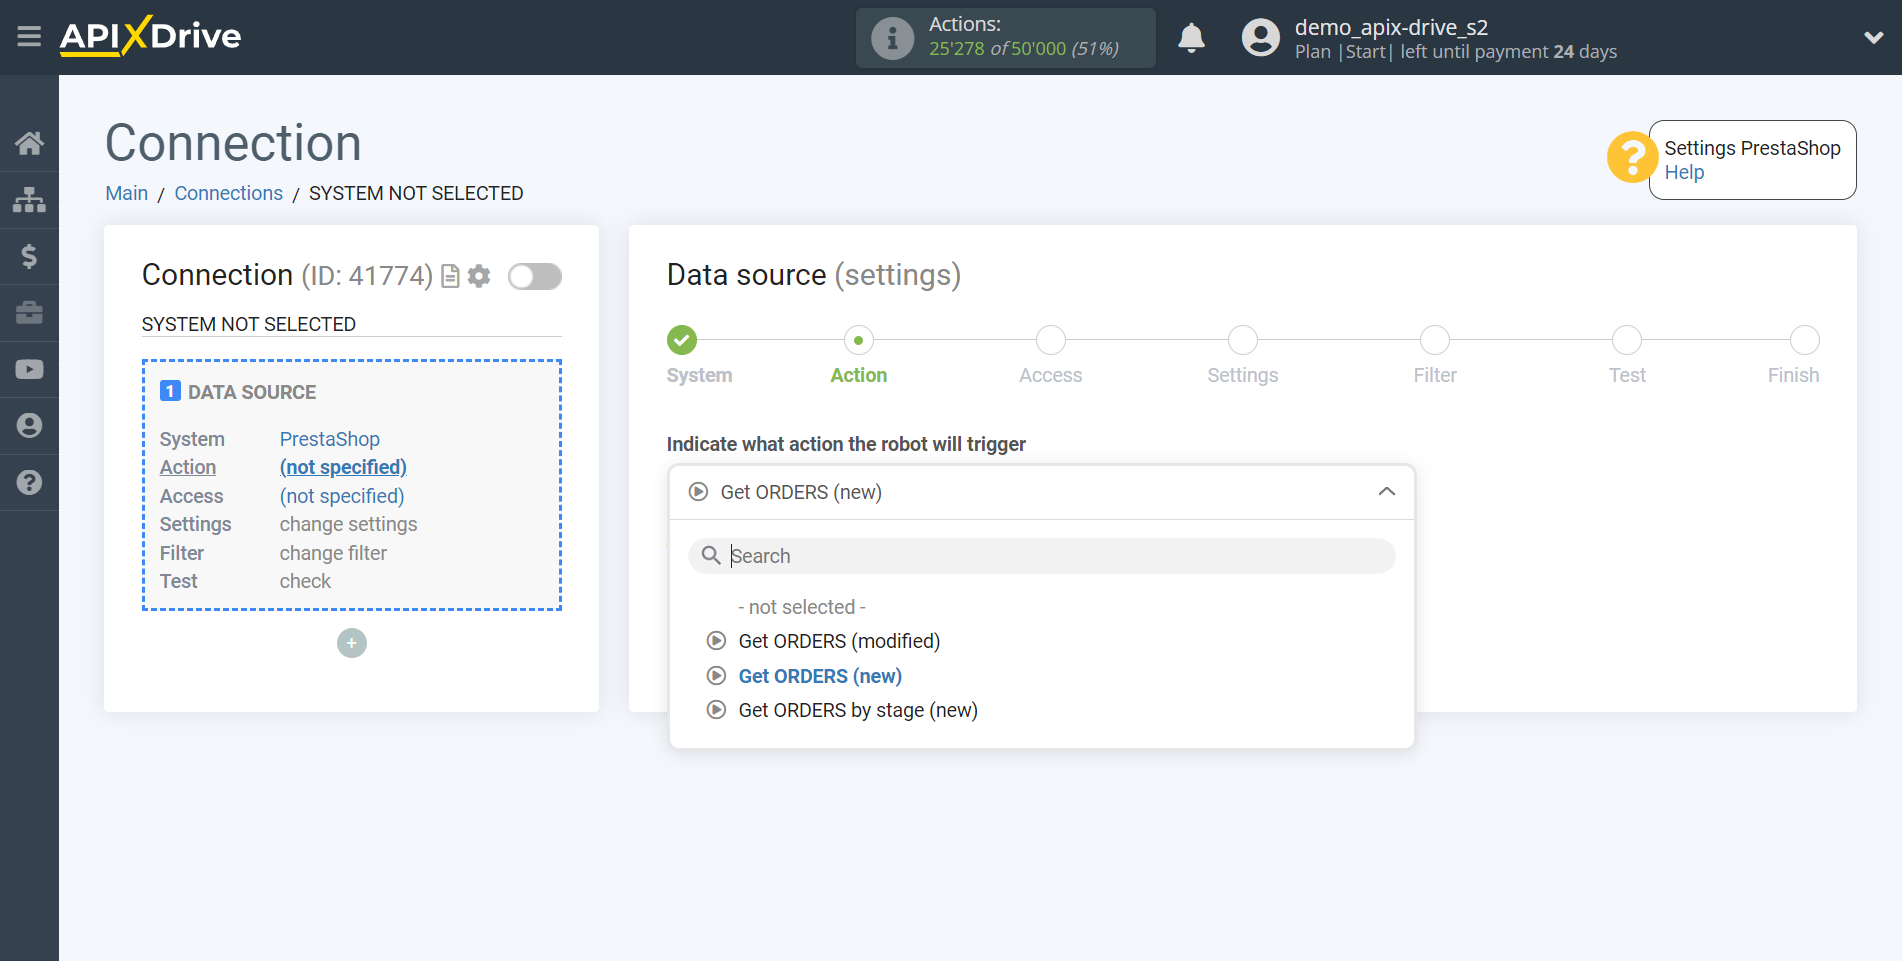Choose Get ORDERS by stage (new)
Screen dimensions: 1902x961
tap(858, 710)
